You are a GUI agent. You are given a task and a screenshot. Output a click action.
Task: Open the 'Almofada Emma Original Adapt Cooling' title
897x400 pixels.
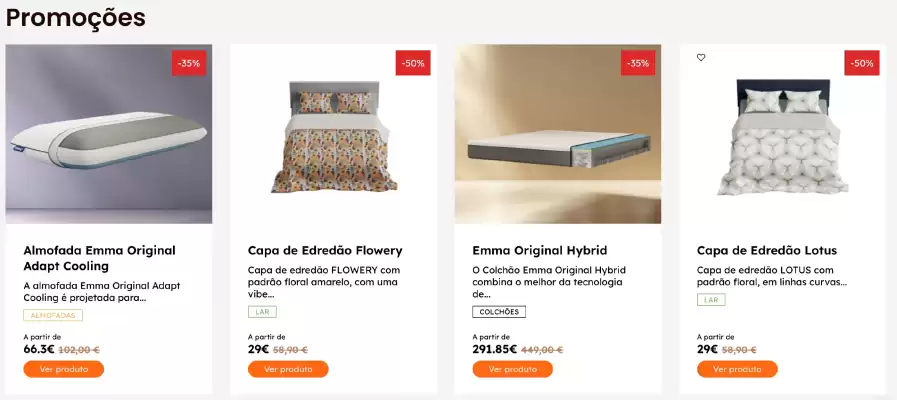99,258
